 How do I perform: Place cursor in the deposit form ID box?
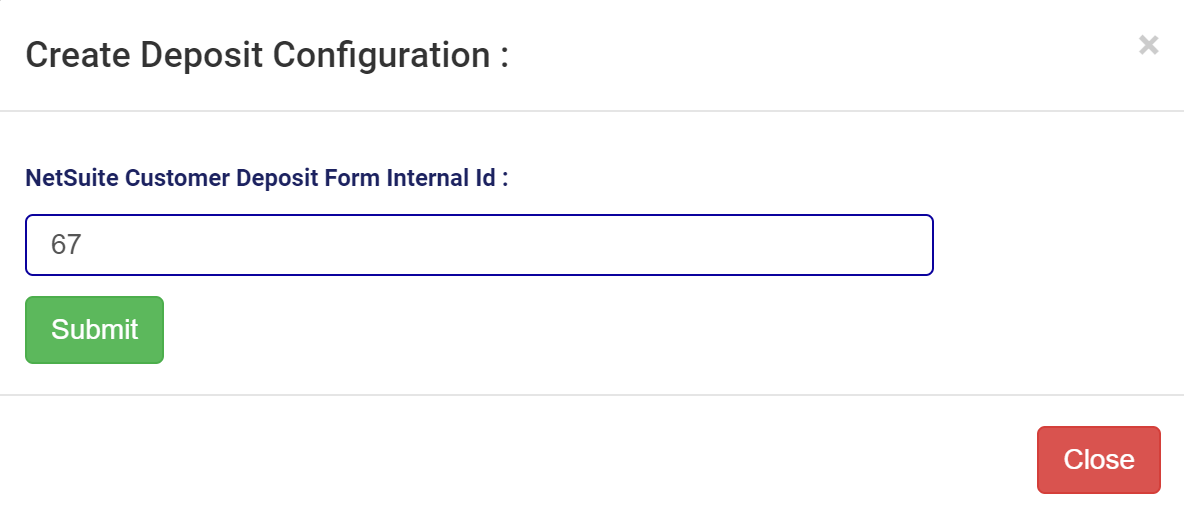pos(479,245)
